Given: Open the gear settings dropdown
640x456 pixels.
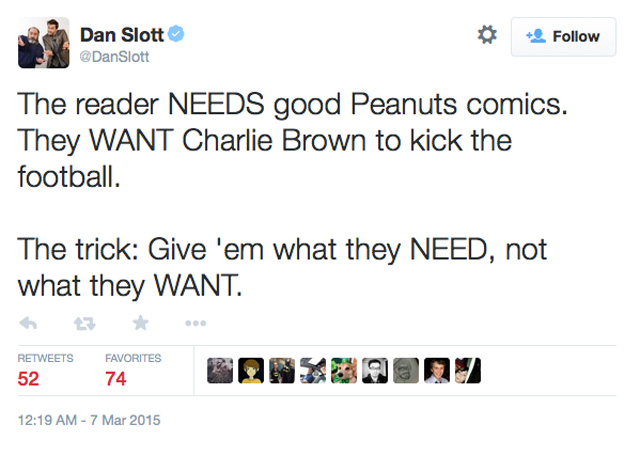Looking at the screenshot, I should (x=487, y=36).
